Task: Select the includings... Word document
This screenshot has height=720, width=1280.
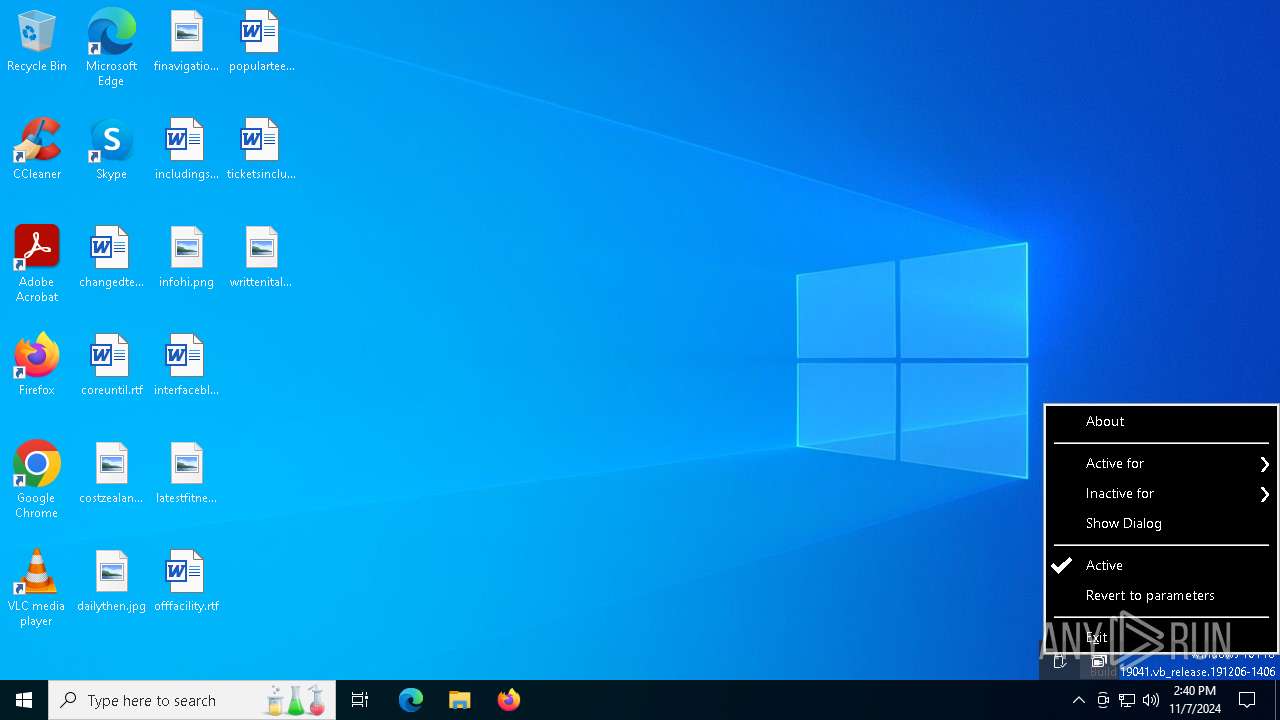Action: pyautogui.click(x=186, y=150)
